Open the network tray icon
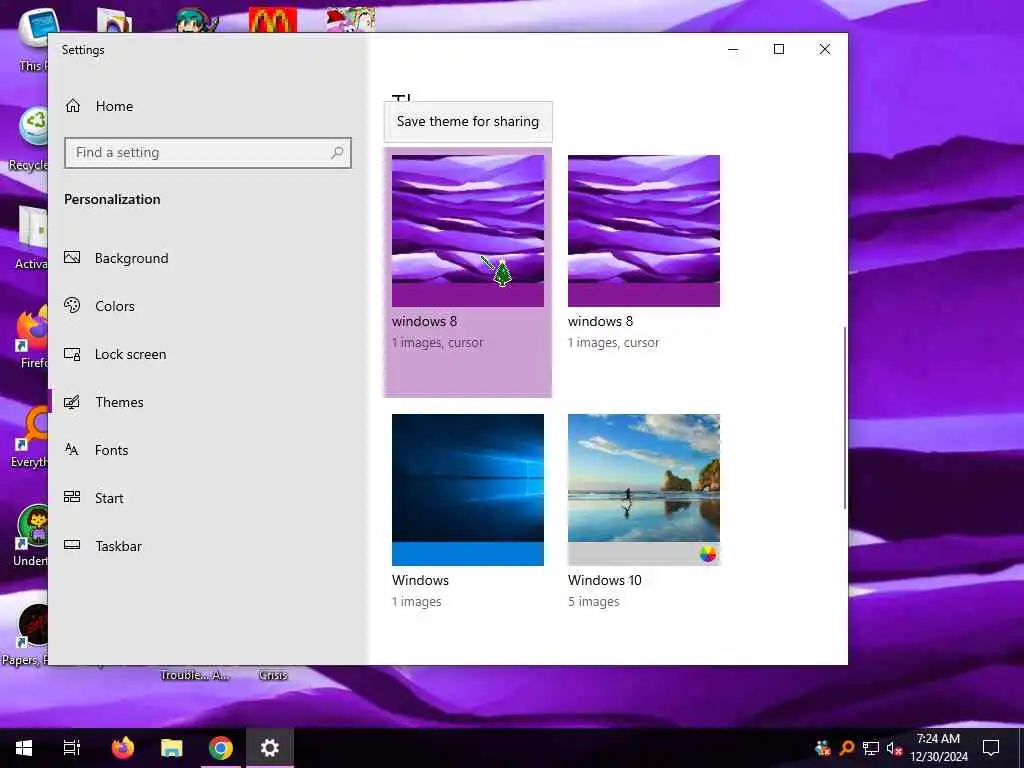Screen dimensions: 1024x768 tap(871, 748)
